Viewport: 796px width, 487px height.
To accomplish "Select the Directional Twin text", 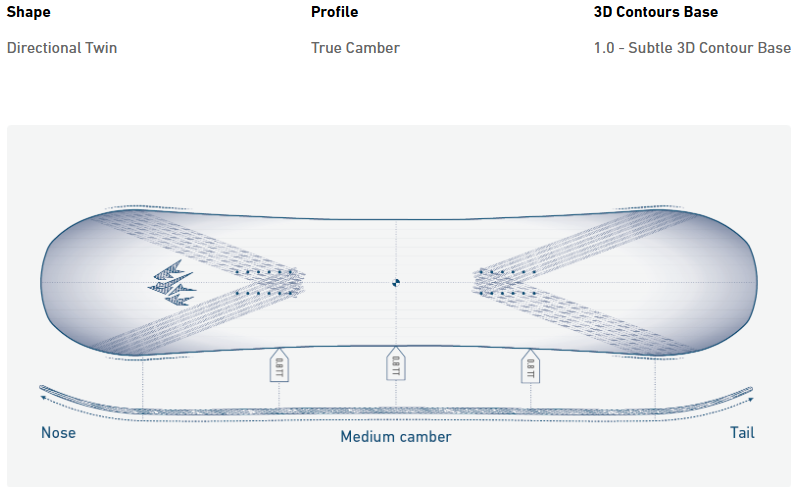I will [62, 48].
